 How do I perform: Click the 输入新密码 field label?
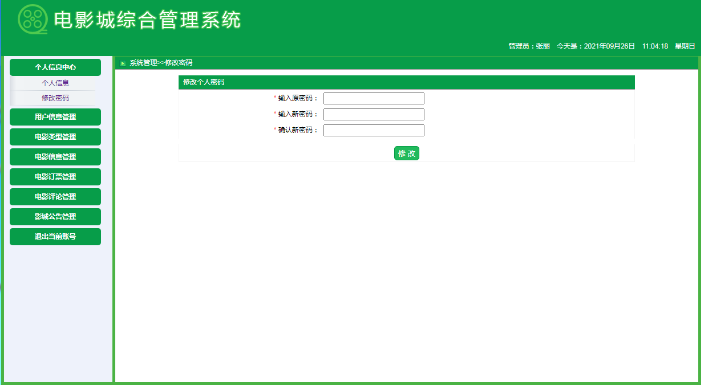pyautogui.click(x=298, y=114)
